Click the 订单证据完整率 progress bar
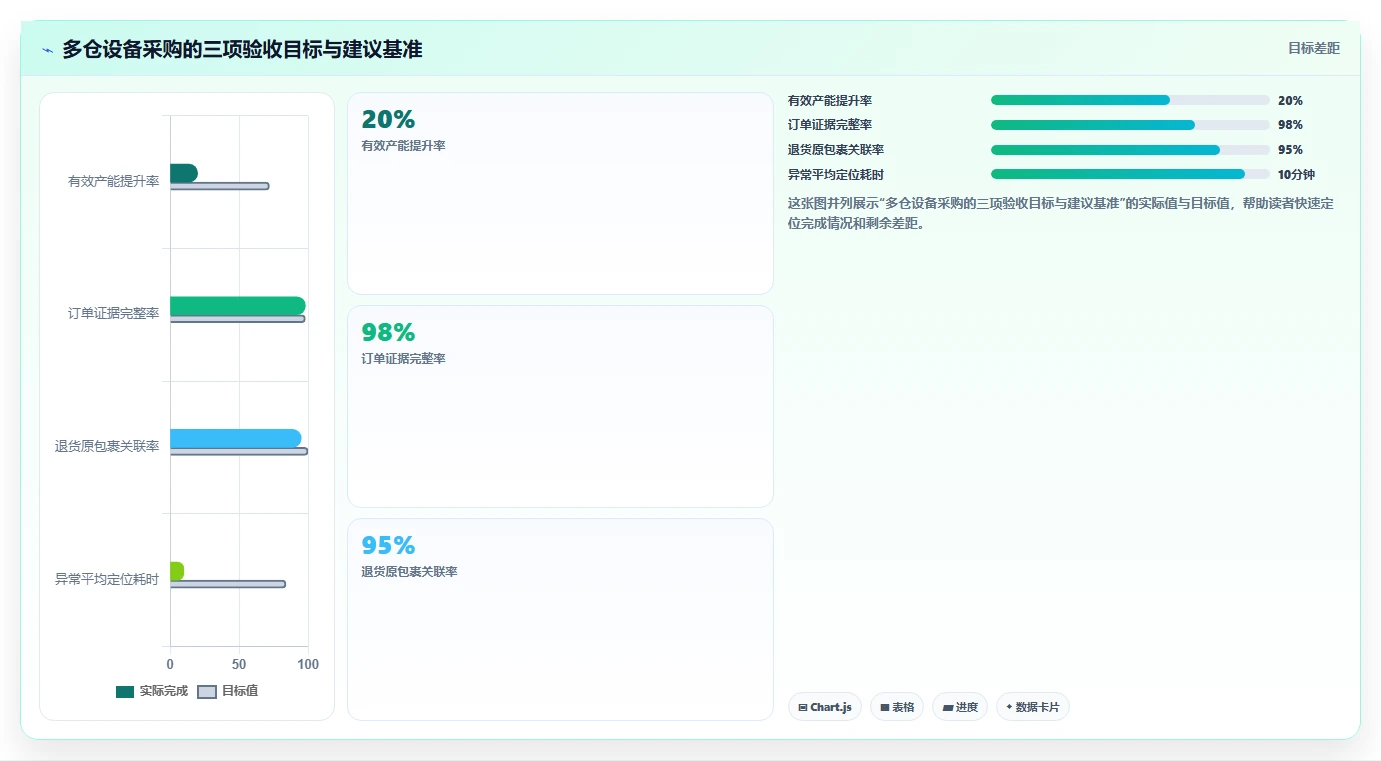Viewport: 1381px width, 761px height. 1130,125
